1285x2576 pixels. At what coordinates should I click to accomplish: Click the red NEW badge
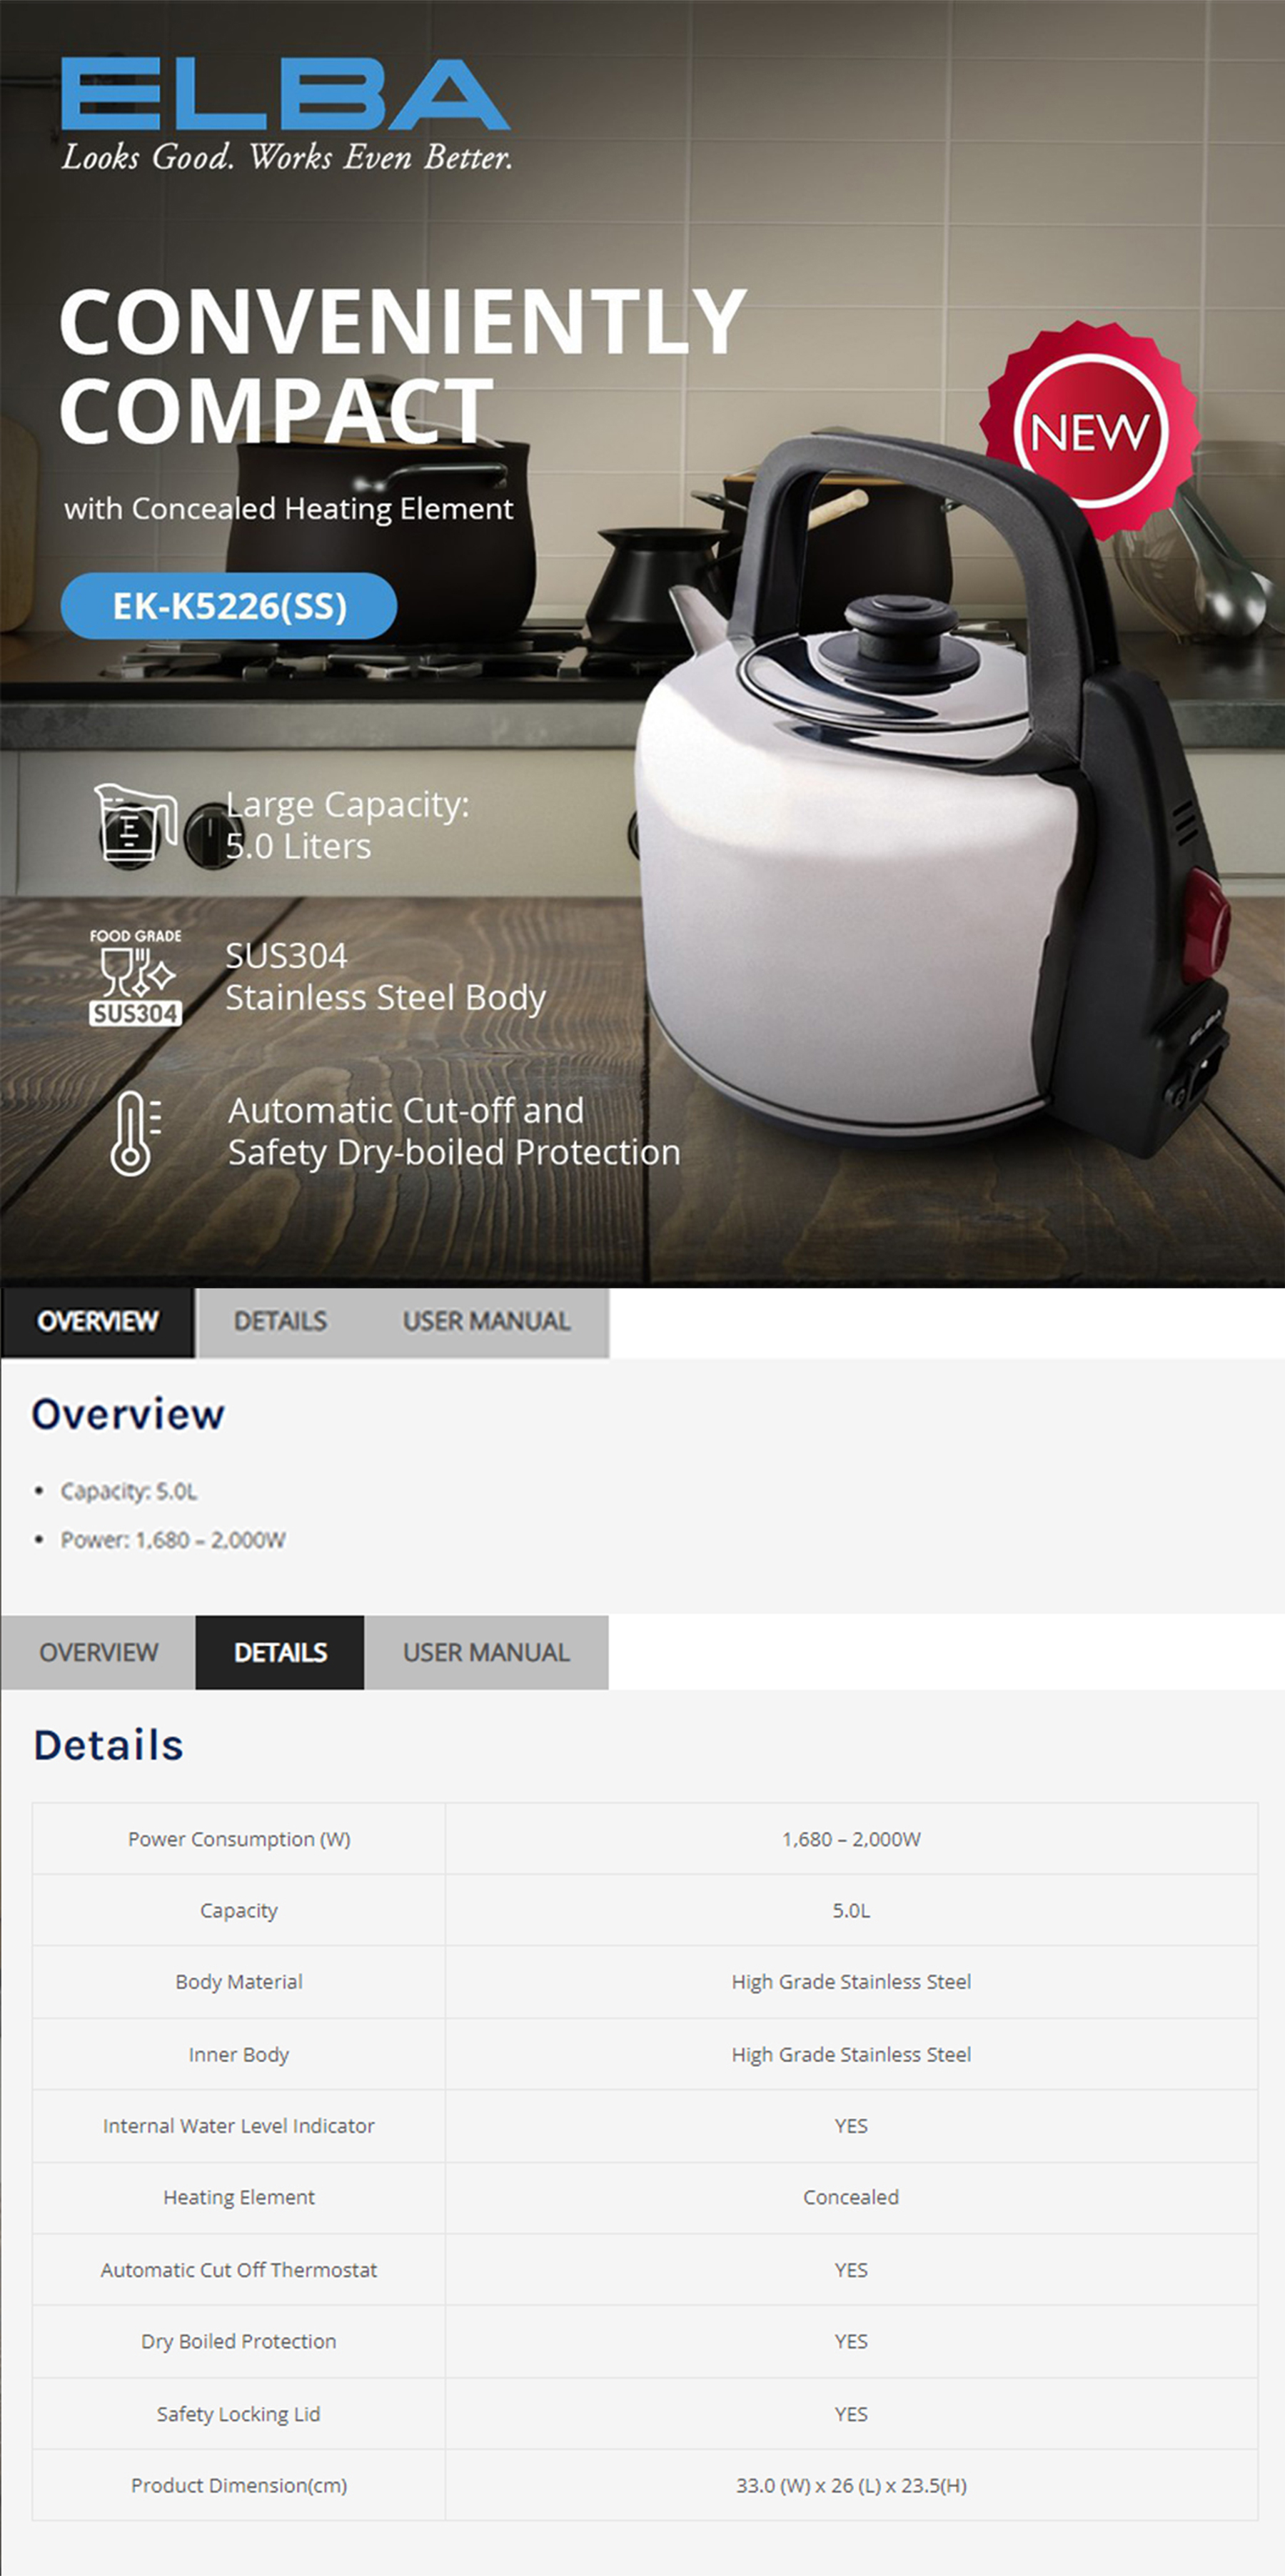click(x=1090, y=431)
